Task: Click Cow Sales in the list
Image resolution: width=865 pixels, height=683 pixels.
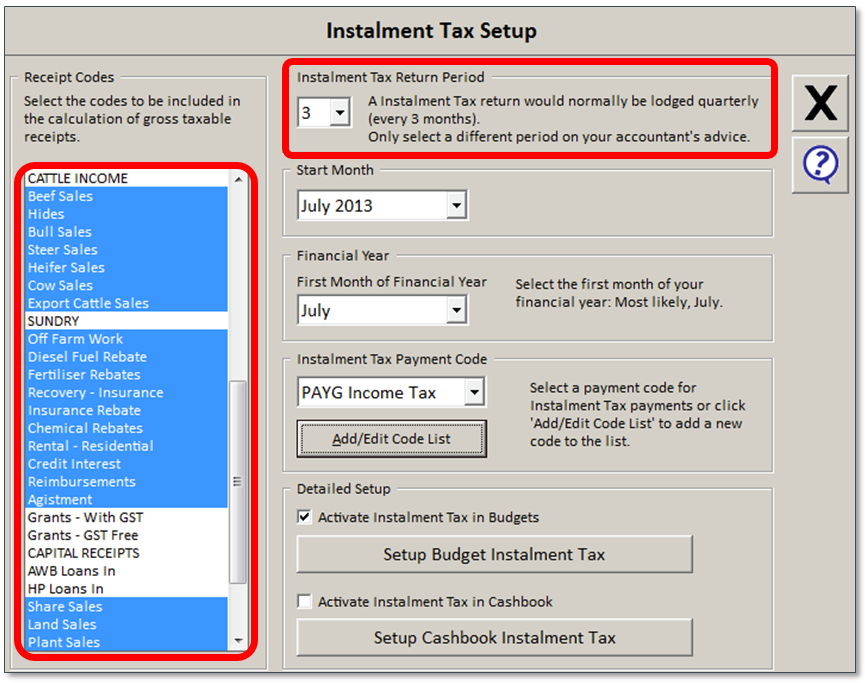Action: click(x=127, y=285)
